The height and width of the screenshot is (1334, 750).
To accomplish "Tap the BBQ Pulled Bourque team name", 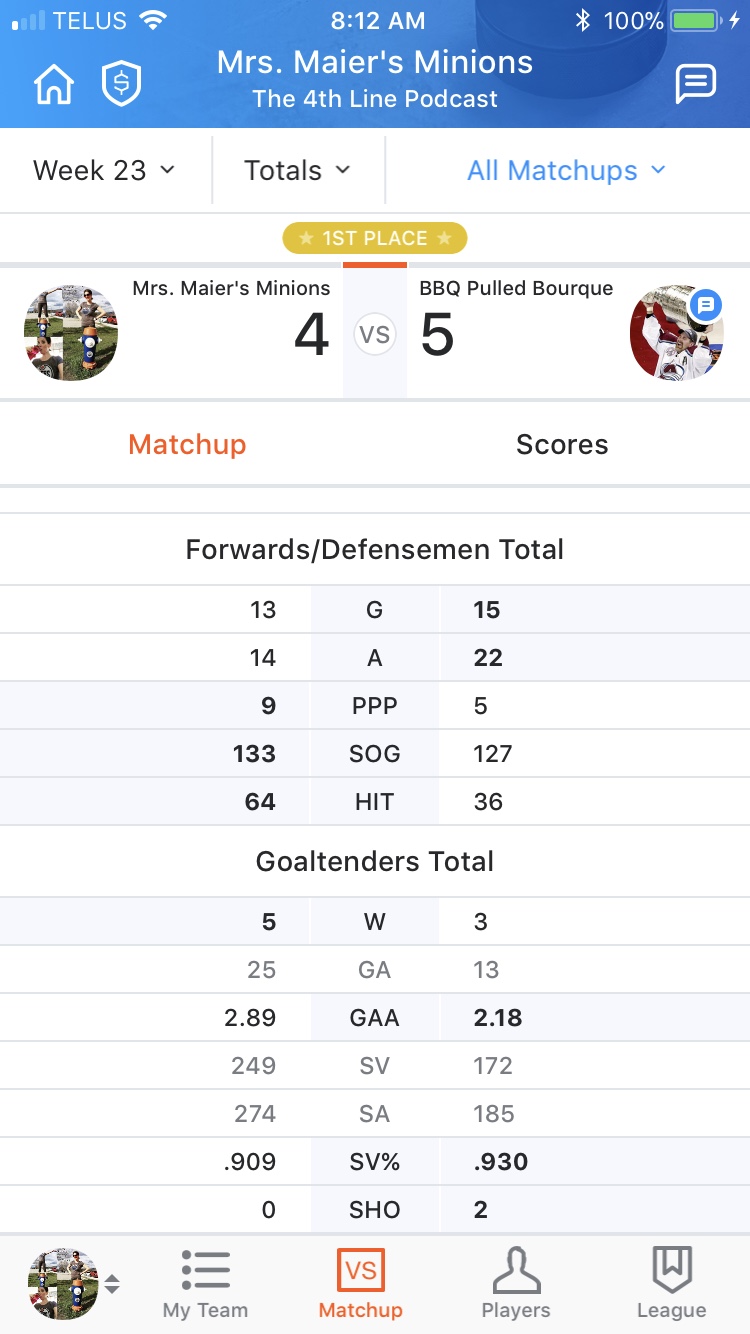I will tap(516, 288).
